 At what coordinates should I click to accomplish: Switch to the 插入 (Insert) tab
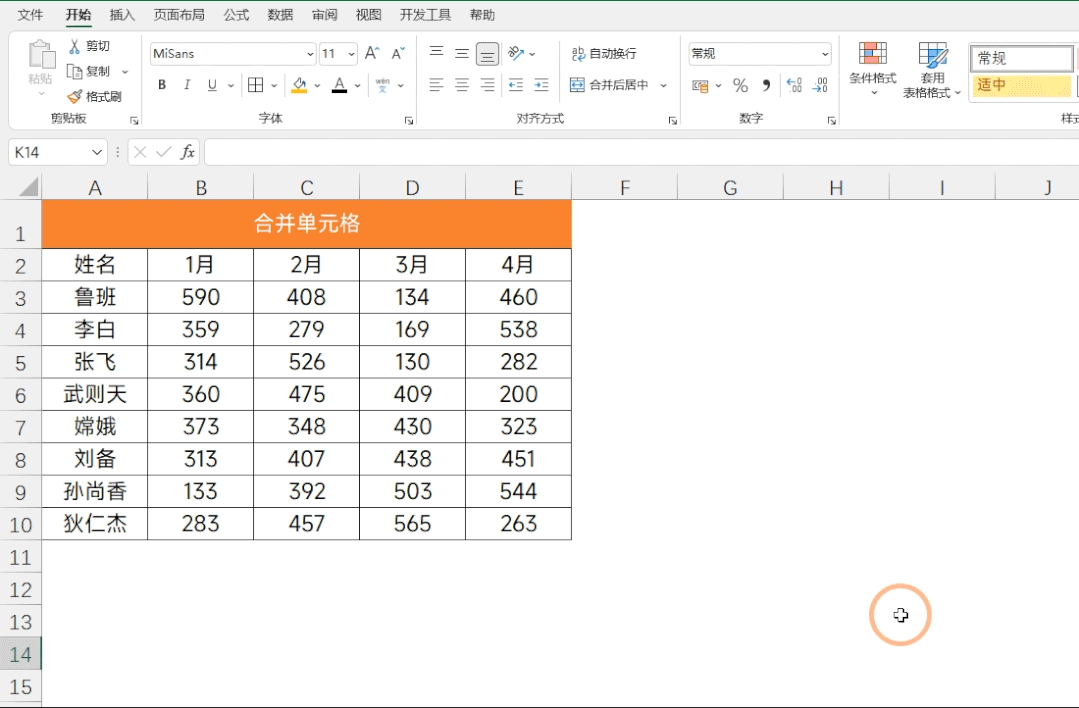click(122, 14)
